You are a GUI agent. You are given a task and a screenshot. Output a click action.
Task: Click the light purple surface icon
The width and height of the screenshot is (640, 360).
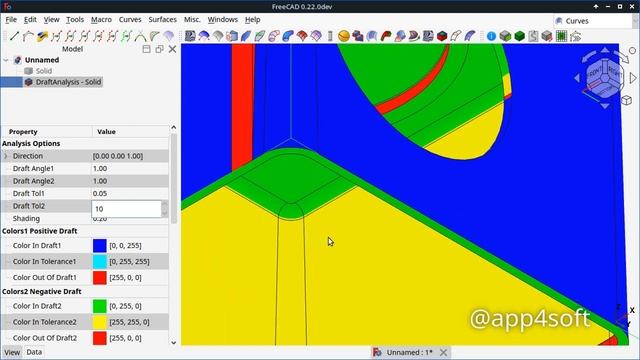(x=169, y=36)
